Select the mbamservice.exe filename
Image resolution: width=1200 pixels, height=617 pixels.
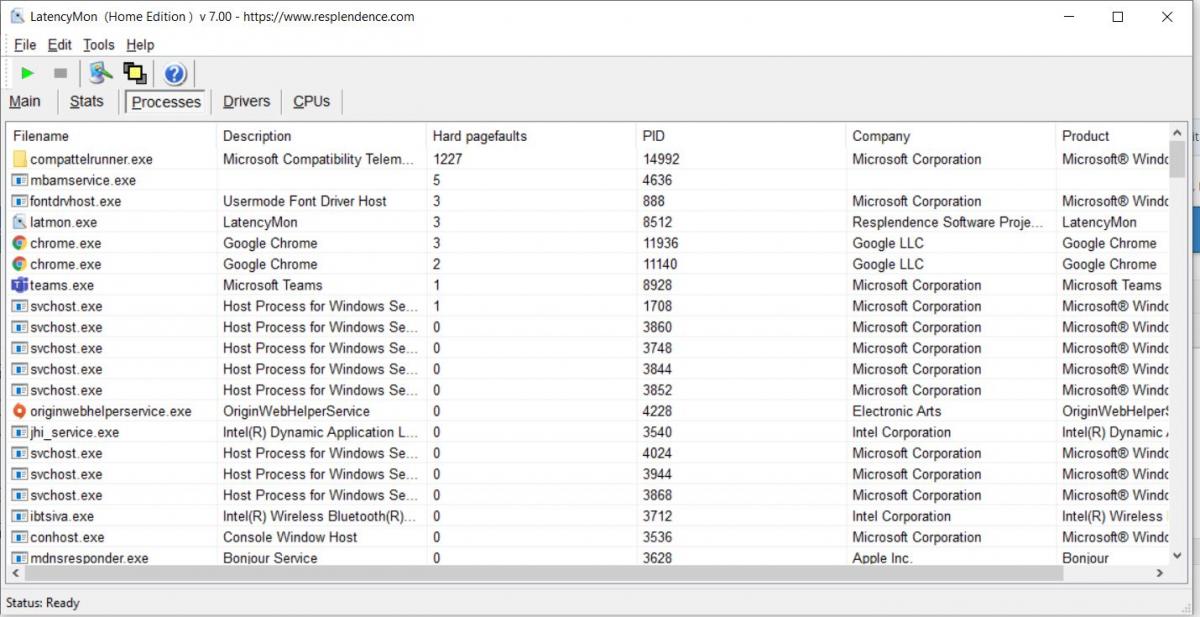(83, 180)
